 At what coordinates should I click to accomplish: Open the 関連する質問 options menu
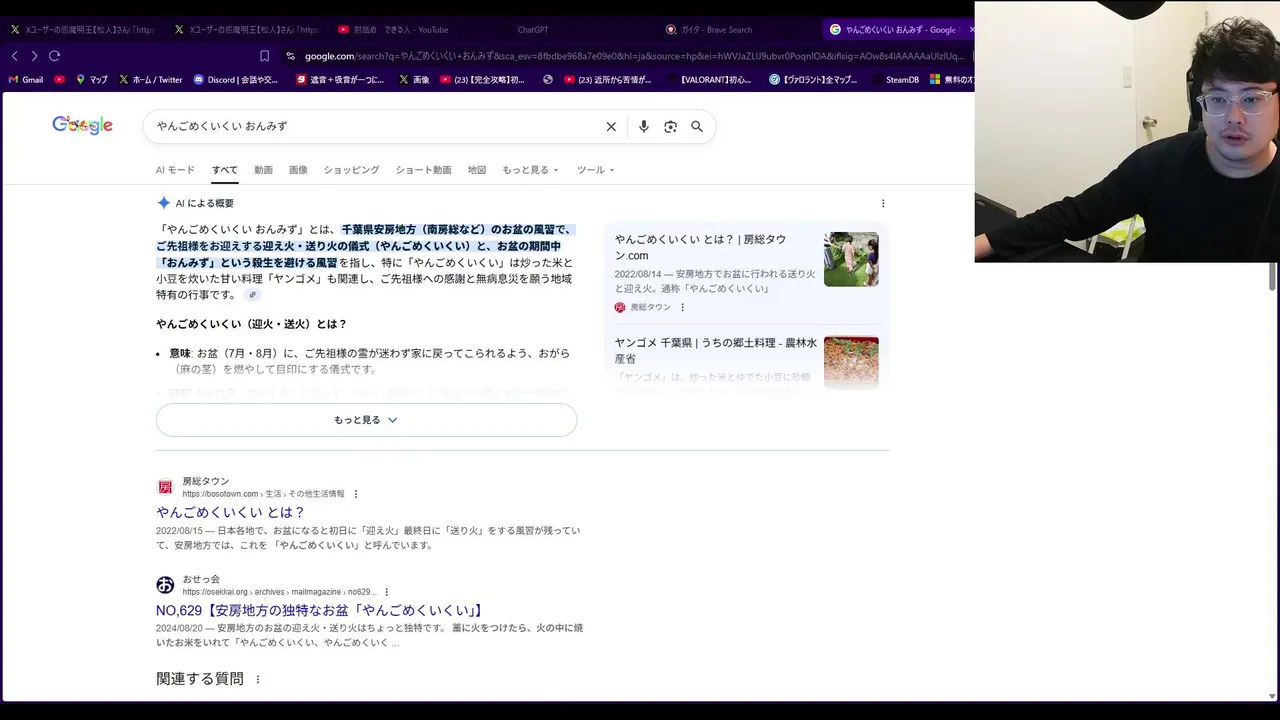tap(258, 679)
